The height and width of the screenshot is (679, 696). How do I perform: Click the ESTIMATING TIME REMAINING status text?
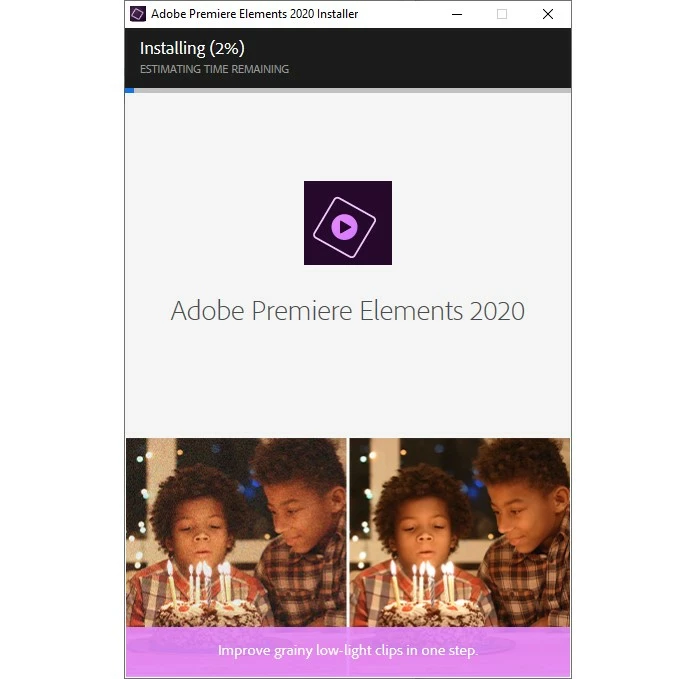[x=214, y=69]
